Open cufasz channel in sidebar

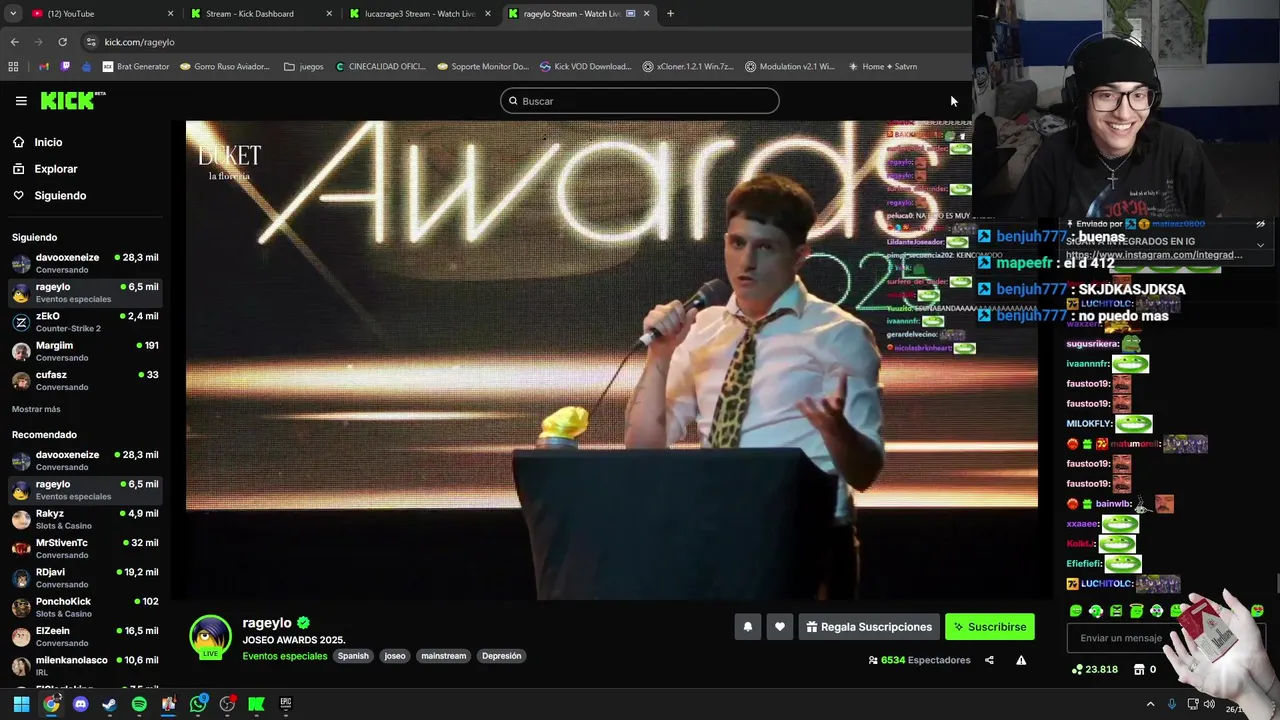coord(85,380)
